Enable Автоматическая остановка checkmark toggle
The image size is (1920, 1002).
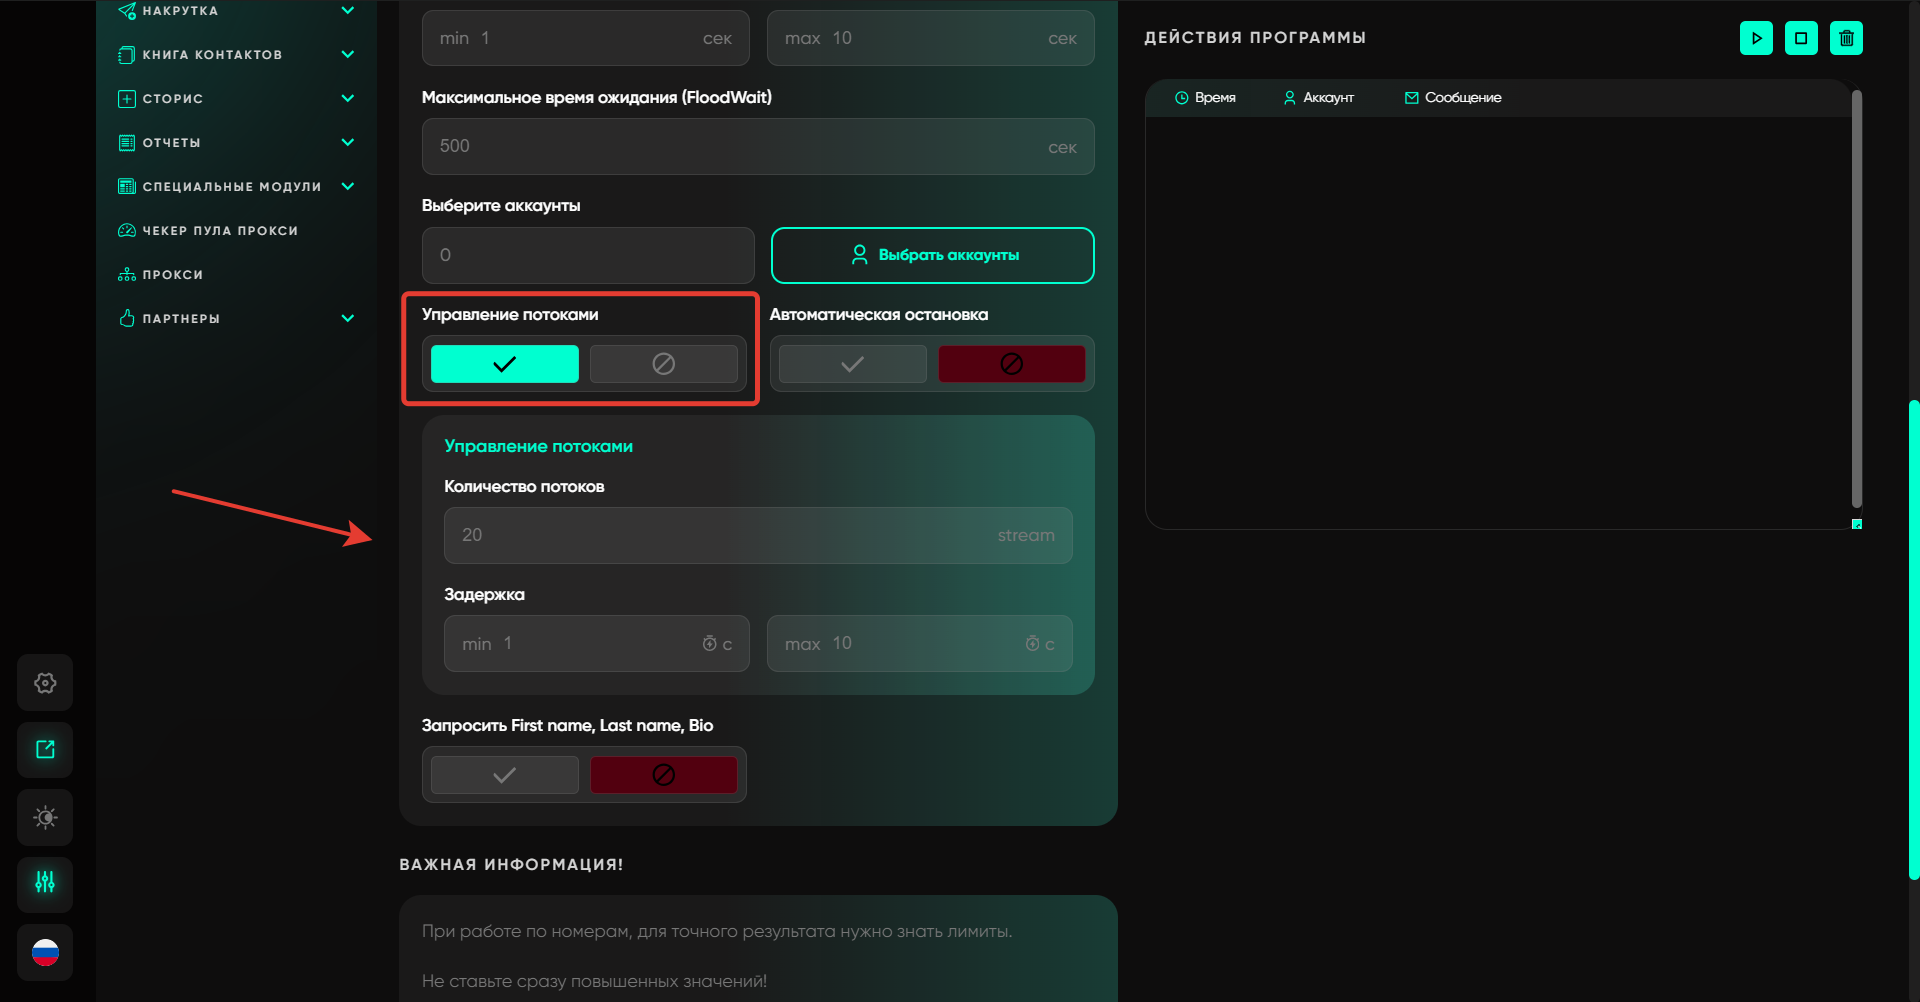[x=852, y=364]
